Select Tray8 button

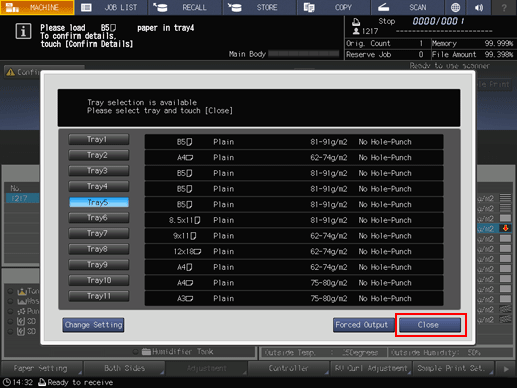click(x=99, y=249)
